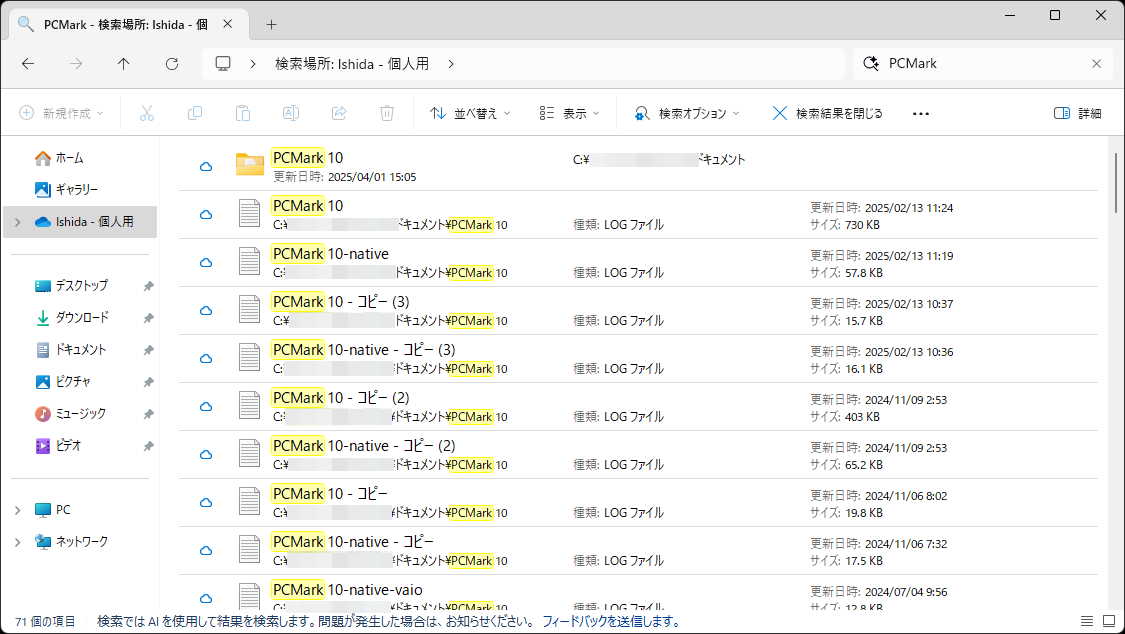This screenshot has height=634, width=1125.
Task: Click the Paste icon in the toolbar
Action: coord(243,113)
